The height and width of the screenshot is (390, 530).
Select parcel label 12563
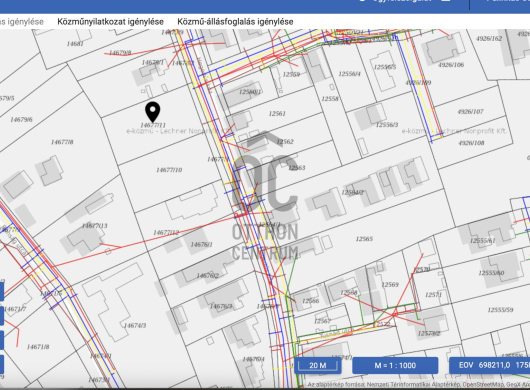click(x=297, y=168)
